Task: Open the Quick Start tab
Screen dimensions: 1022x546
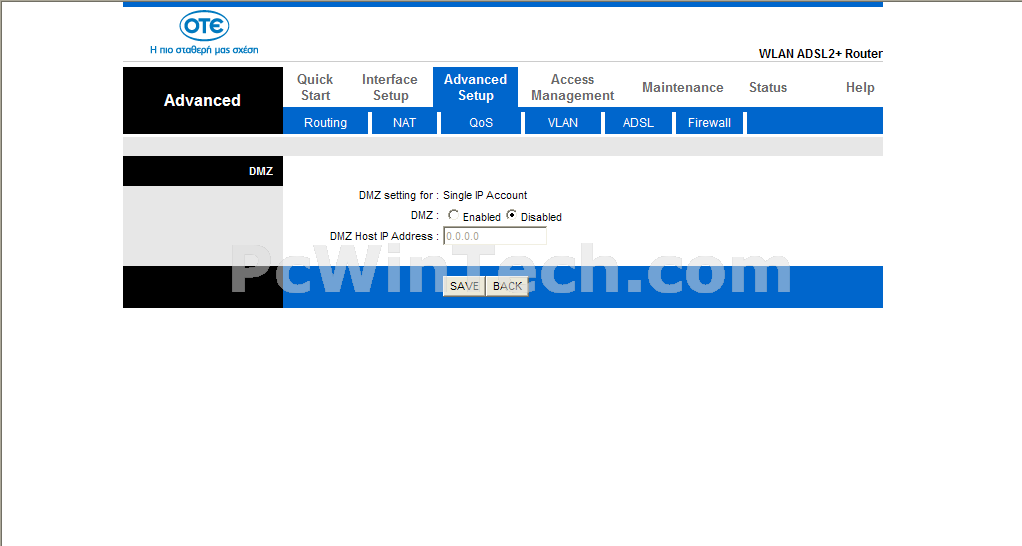Action: point(315,87)
